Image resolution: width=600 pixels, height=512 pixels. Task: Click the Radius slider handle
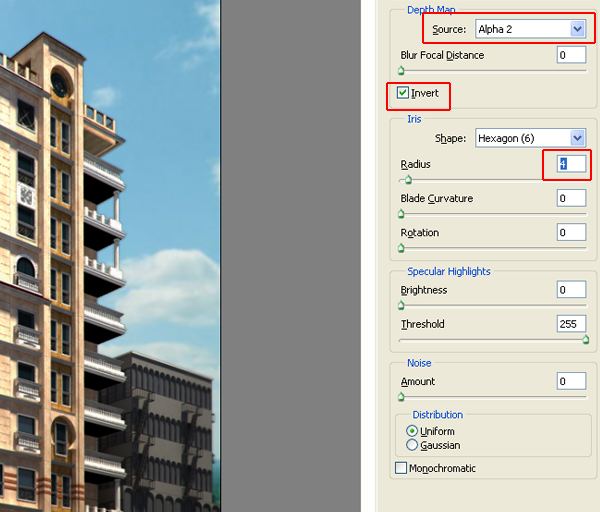[x=405, y=180]
